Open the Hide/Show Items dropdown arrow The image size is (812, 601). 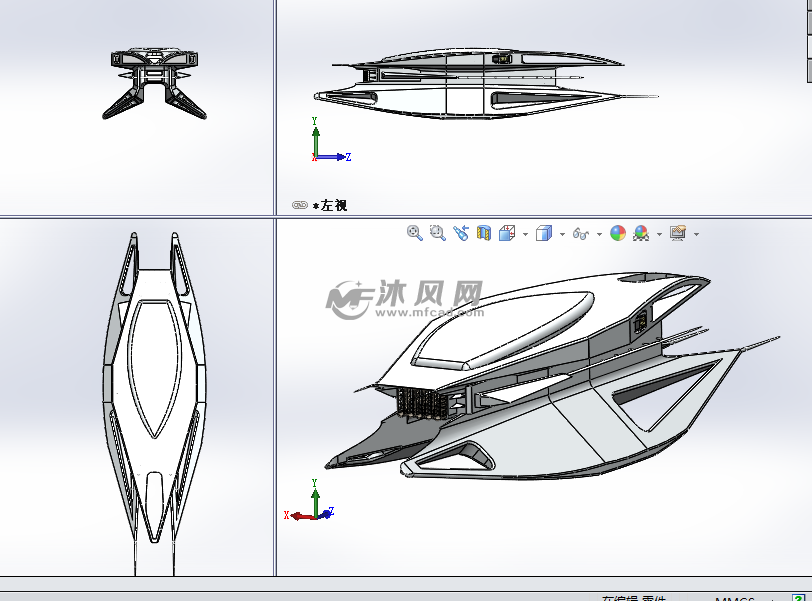598,233
